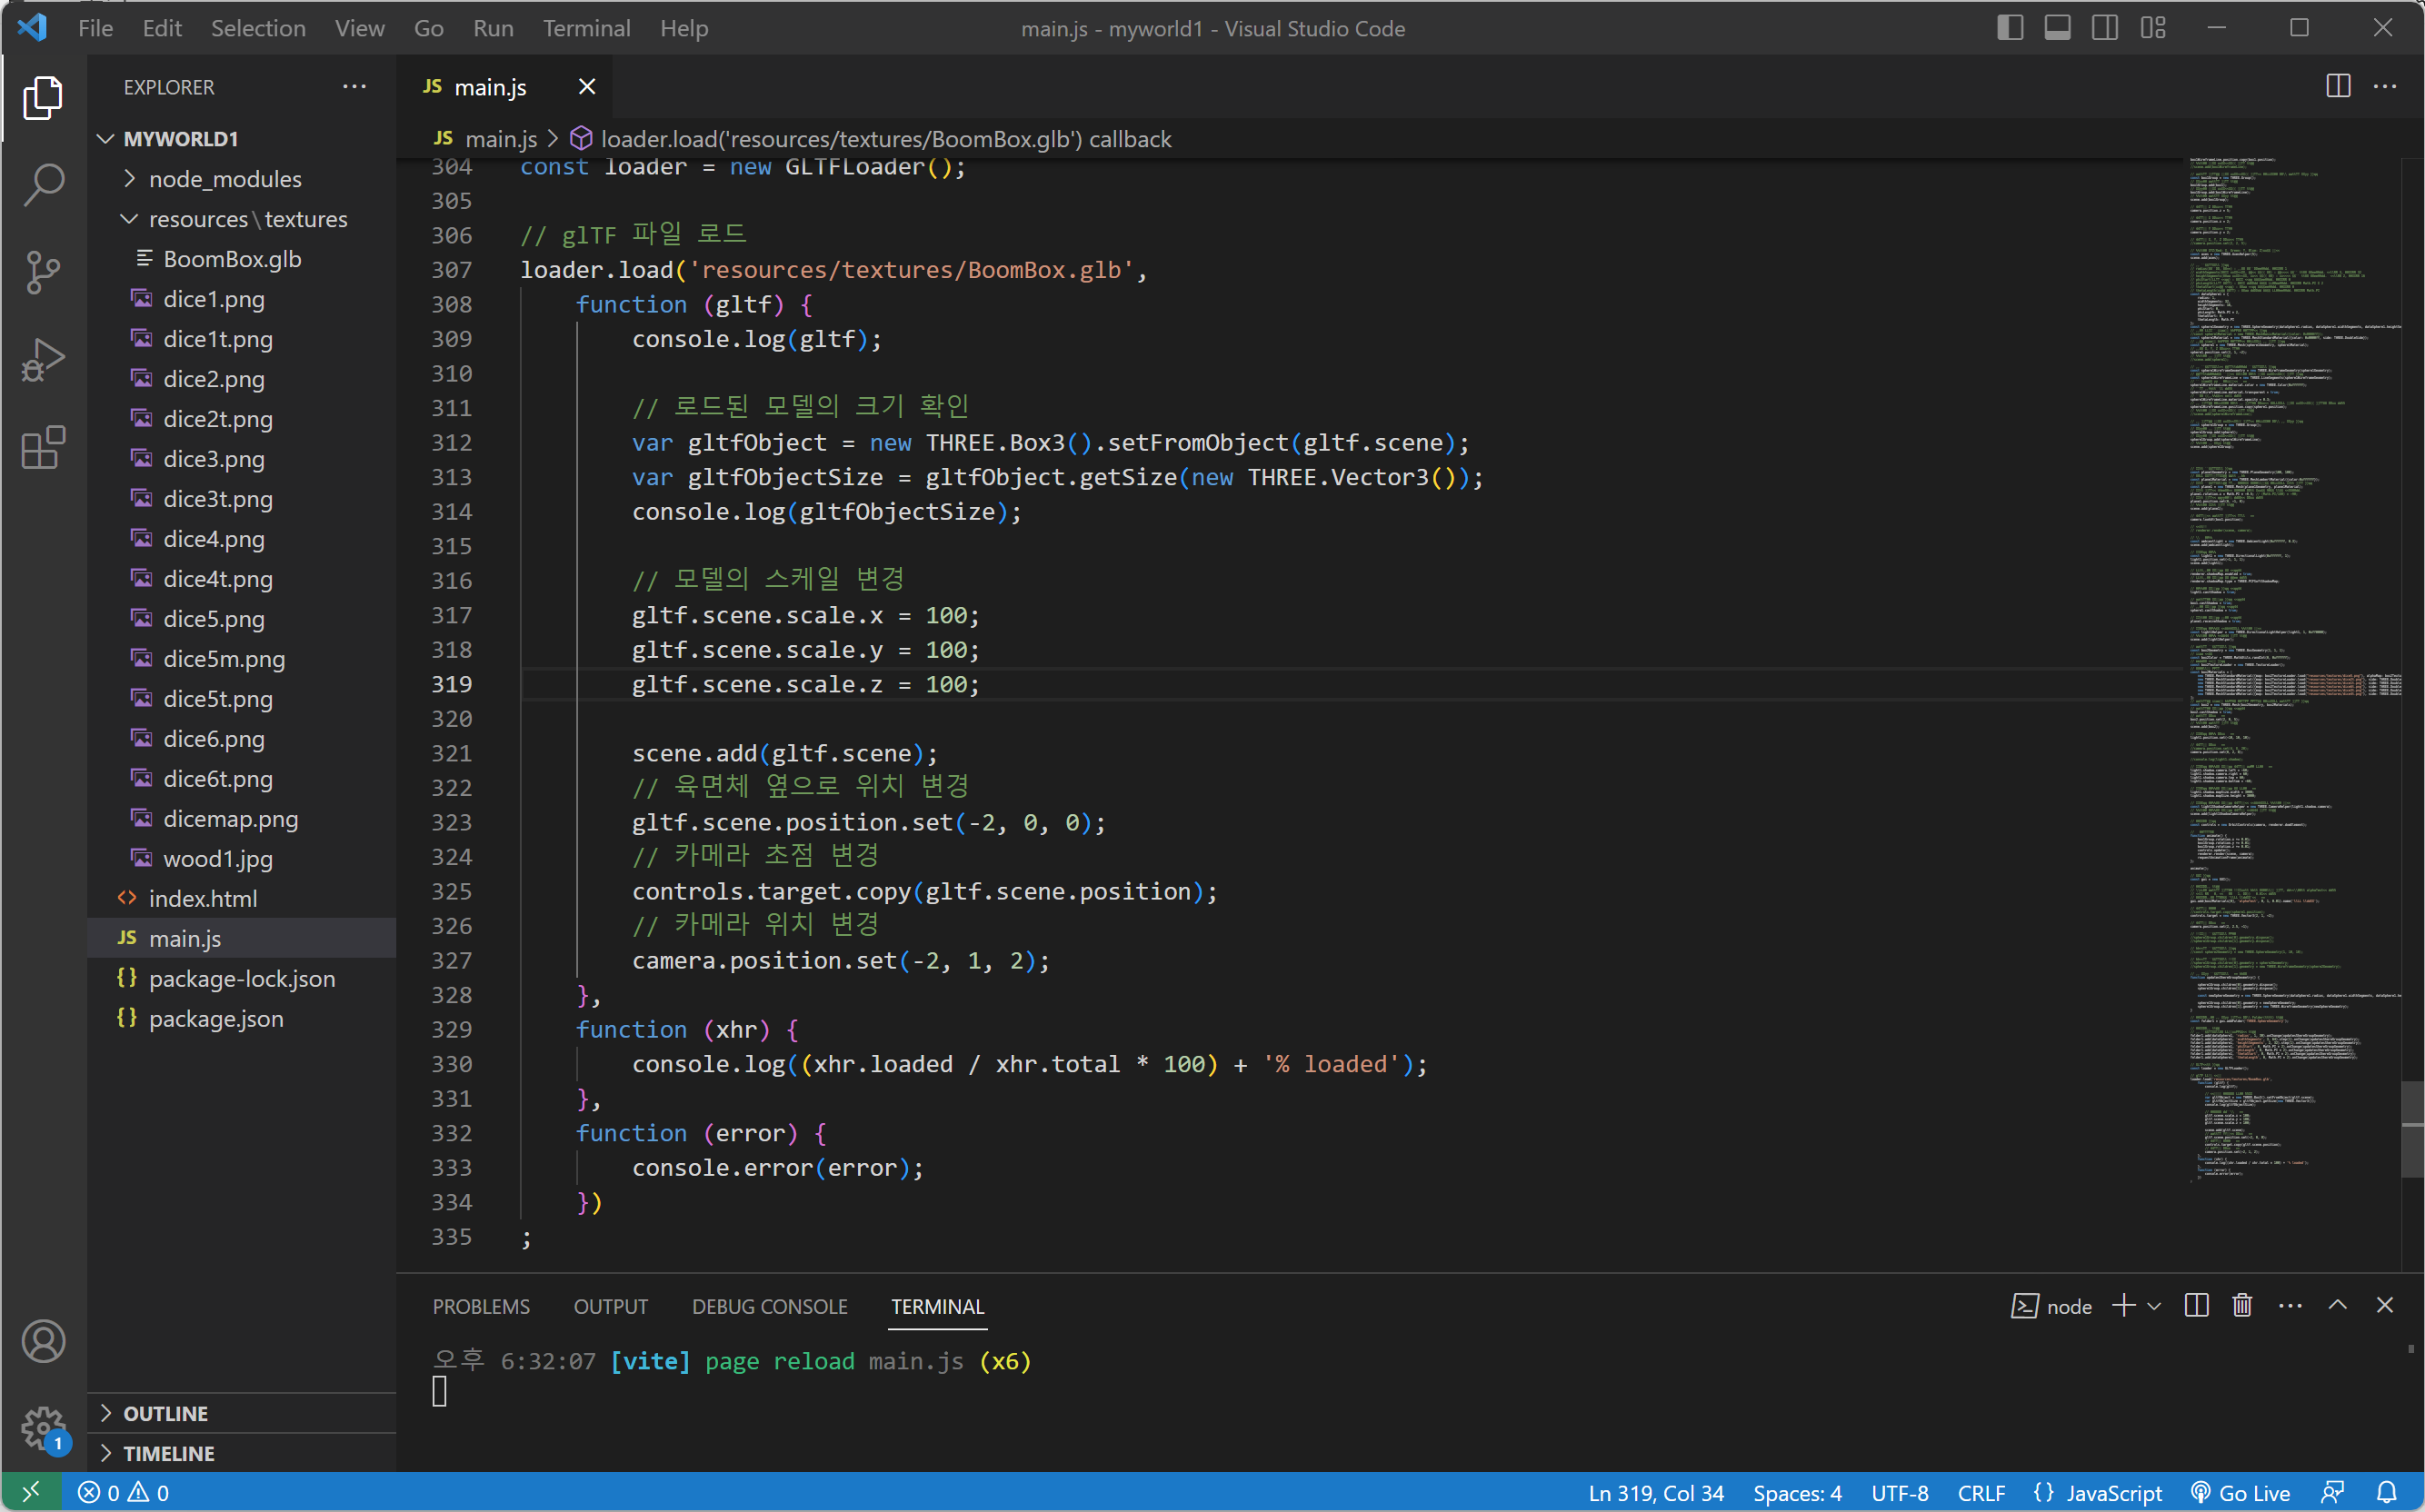Screen dimensions: 2425x1512
Task: Open the Source Control view
Action: pos(43,272)
